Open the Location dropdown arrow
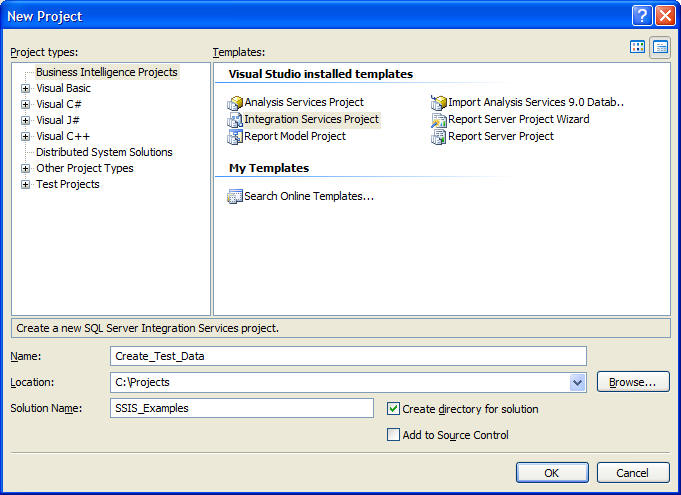The width and height of the screenshot is (681, 495). (577, 383)
